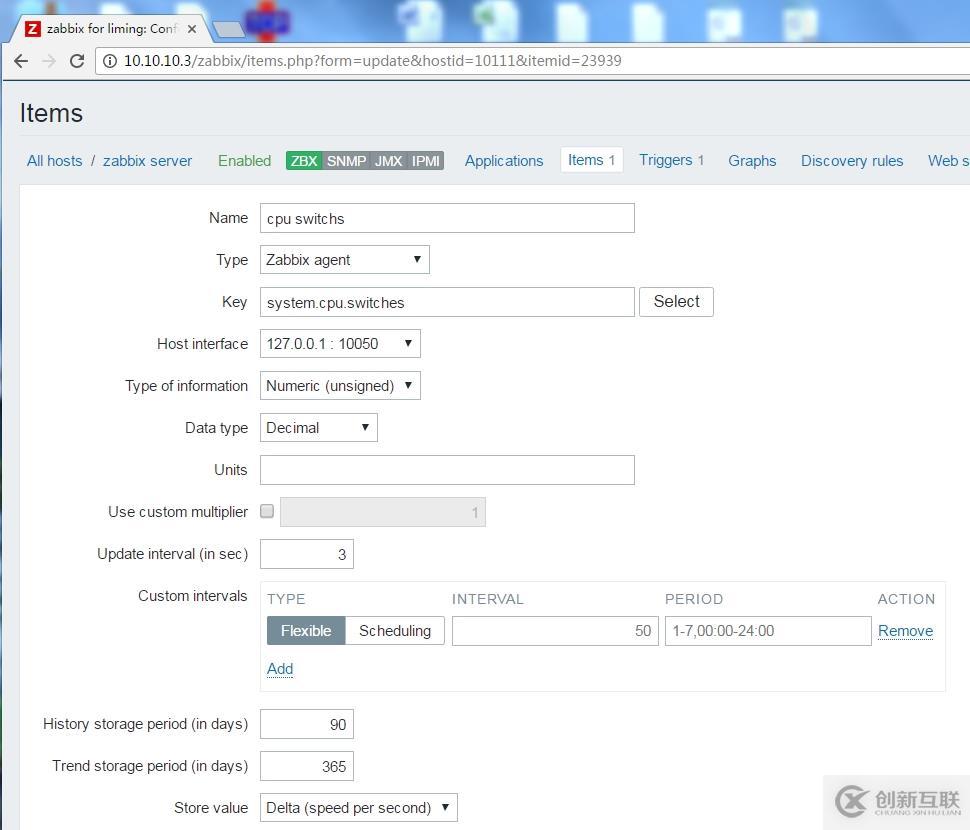970x830 pixels.
Task: Open the zabbix server host link
Action: coord(147,161)
